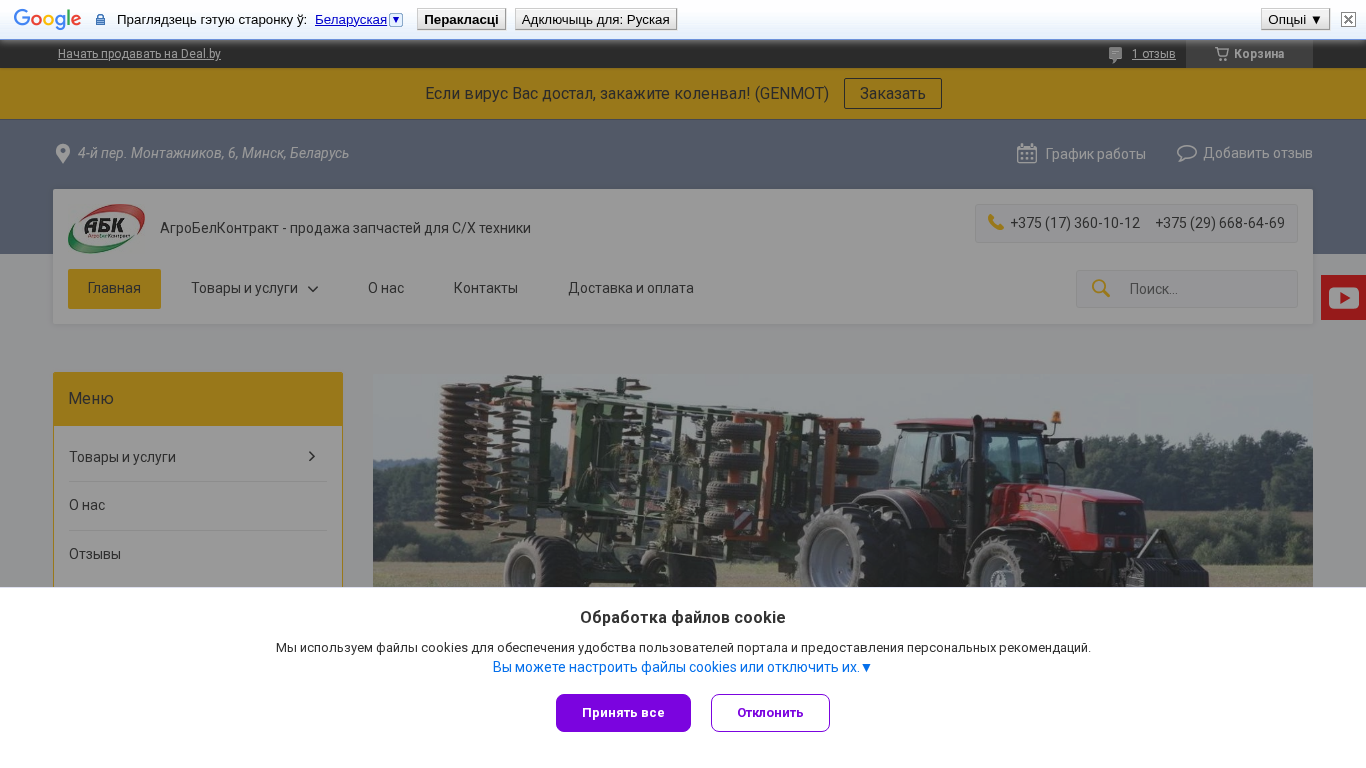Viewport: 1366px width, 768px height.
Task: Expand cookie settings link Вы можете настроить
Action: [683, 667]
